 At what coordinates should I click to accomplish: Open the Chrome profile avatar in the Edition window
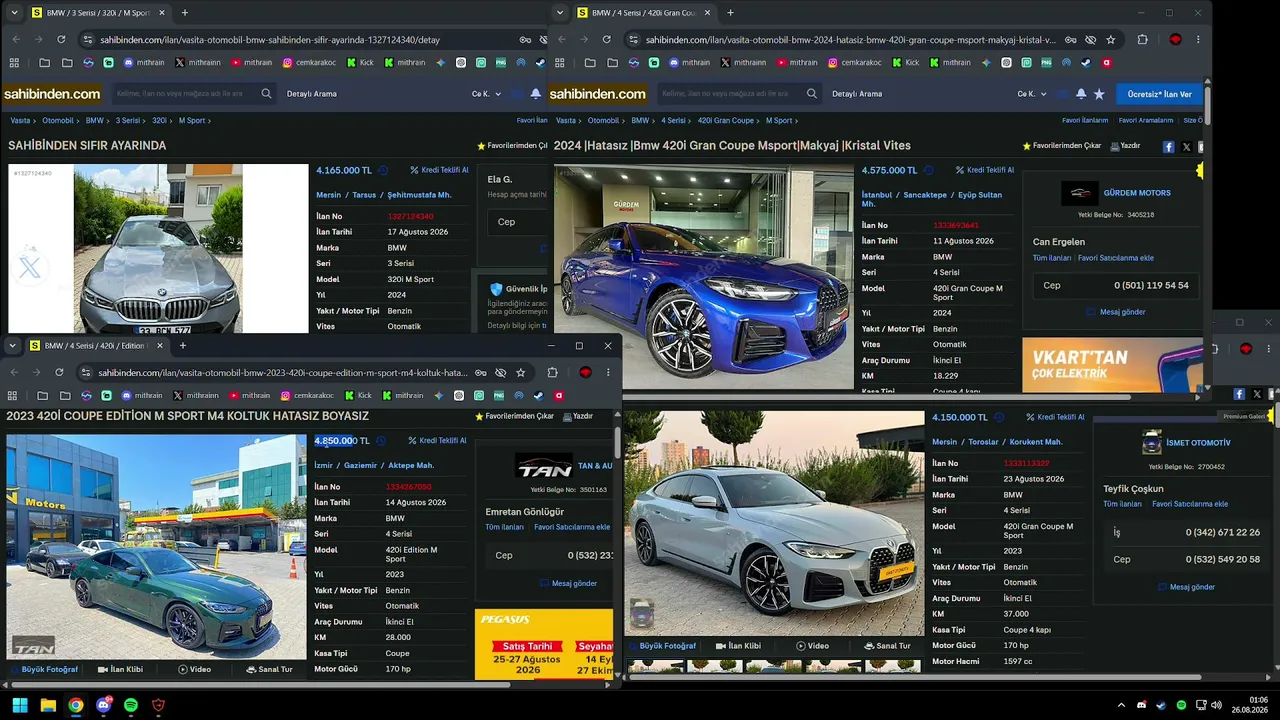pos(586,373)
